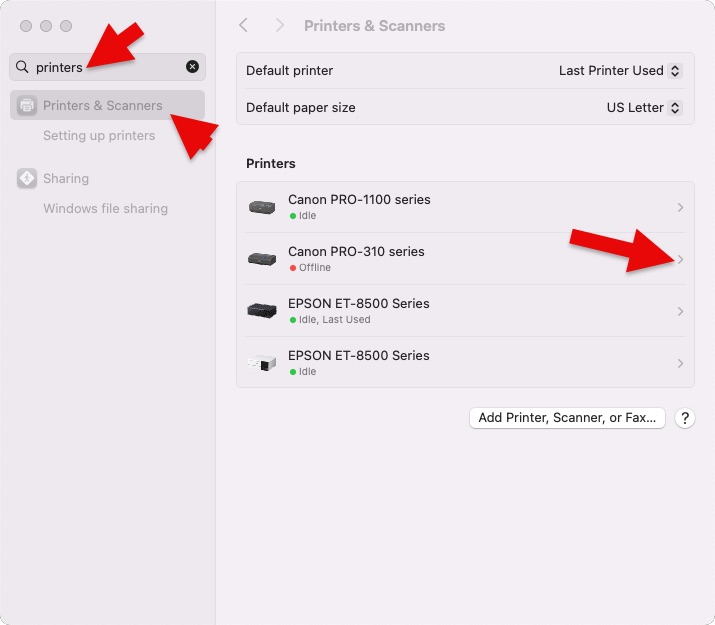The height and width of the screenshot is (625, 715).
Task: Go back with the left arrow
Action: pyautogui.click(x=243, y=25)
